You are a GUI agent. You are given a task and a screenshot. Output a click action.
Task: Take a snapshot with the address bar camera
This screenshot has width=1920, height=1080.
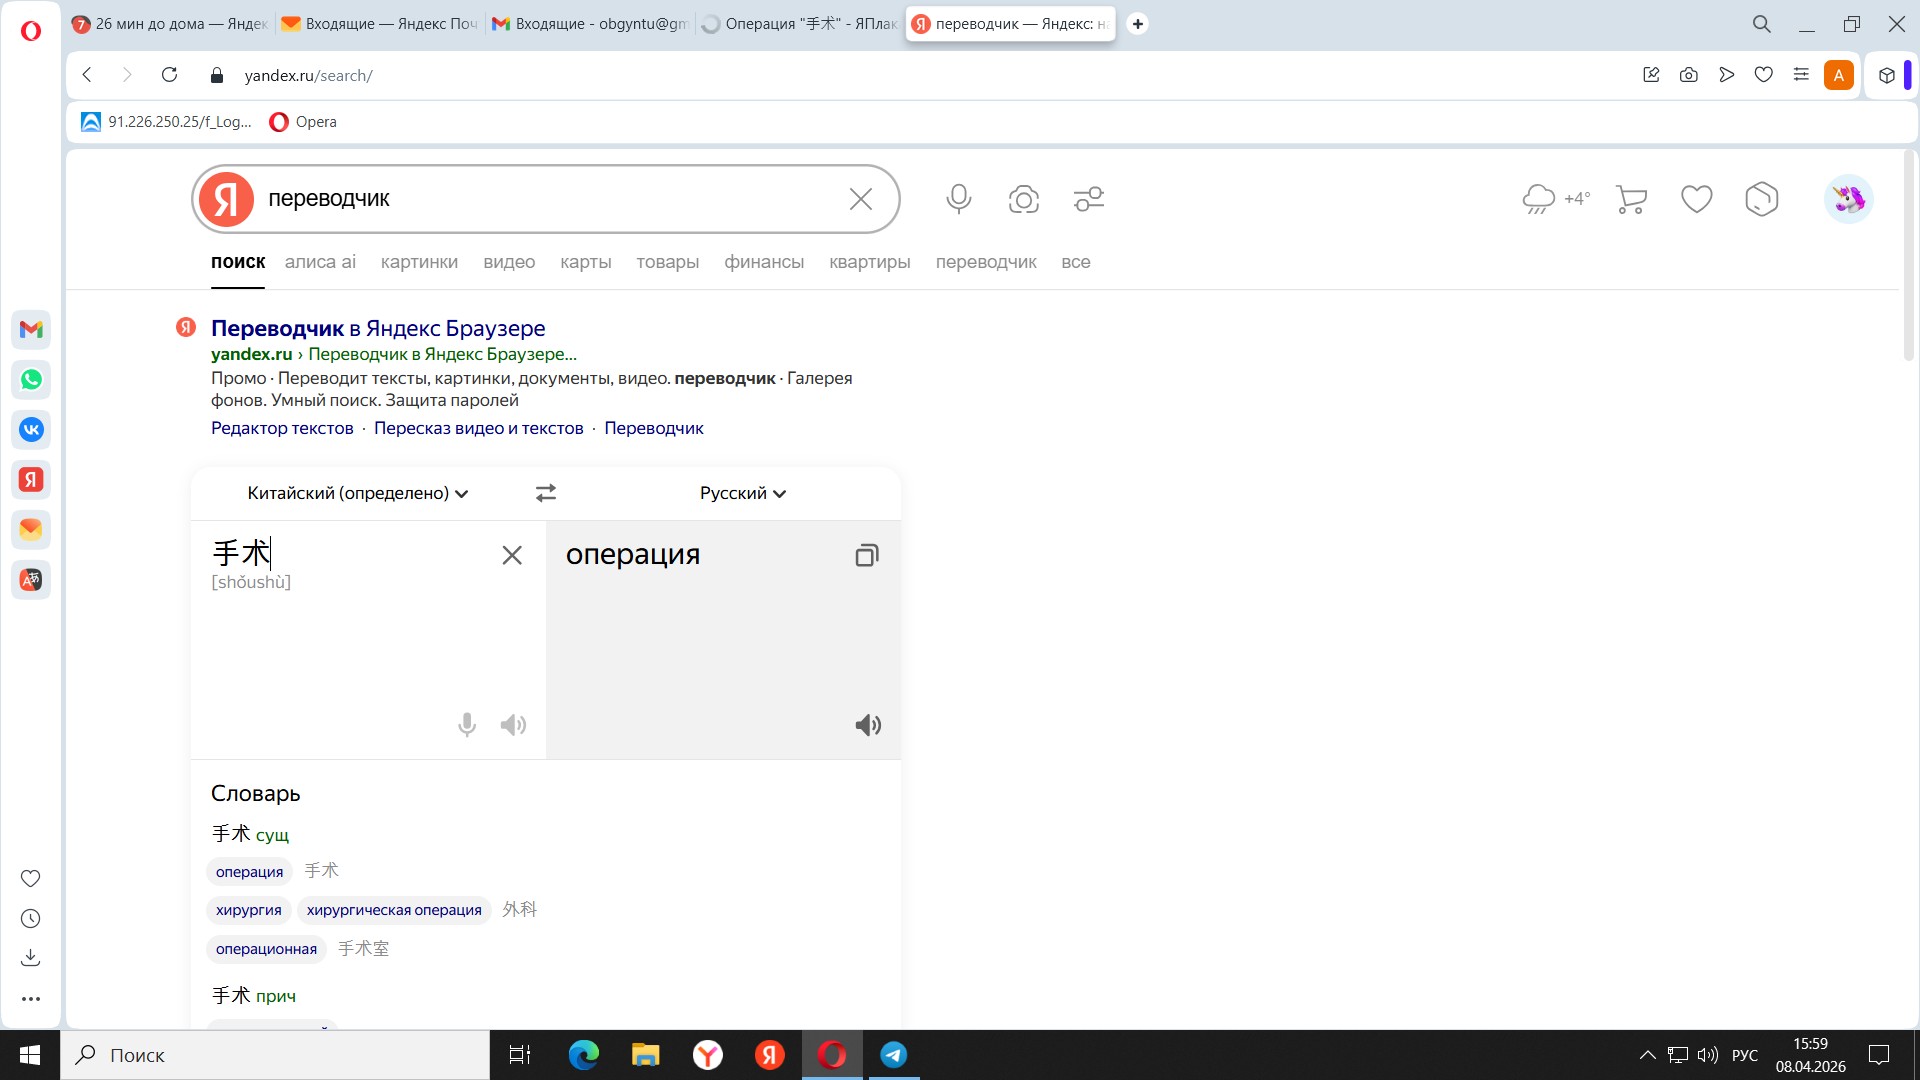(1688, 75)
